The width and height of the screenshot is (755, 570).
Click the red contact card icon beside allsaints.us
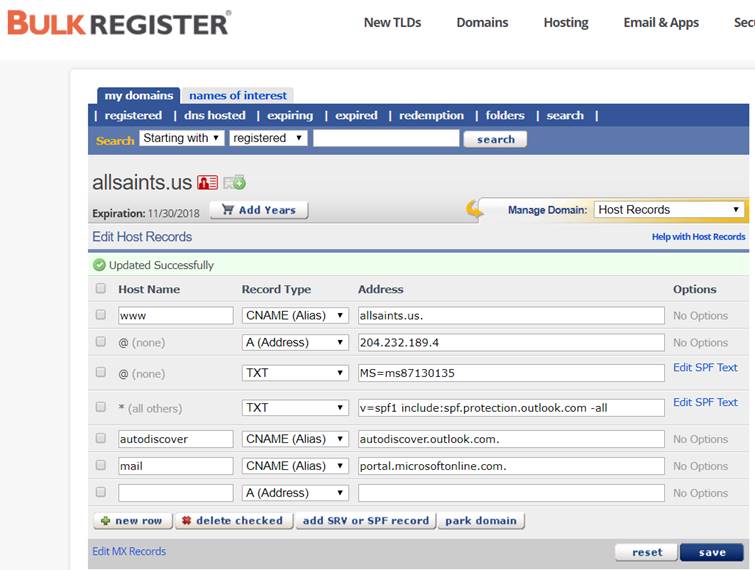207,182
